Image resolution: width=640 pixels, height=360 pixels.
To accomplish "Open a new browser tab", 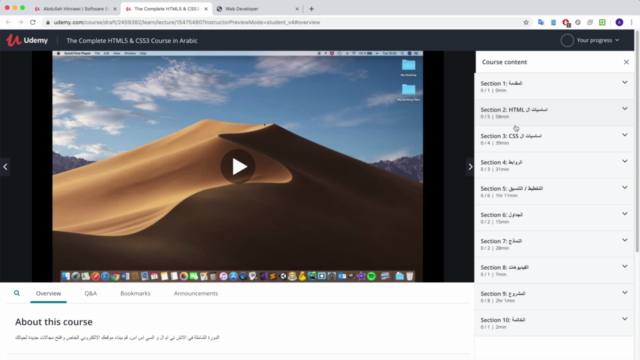I will 311,9.
